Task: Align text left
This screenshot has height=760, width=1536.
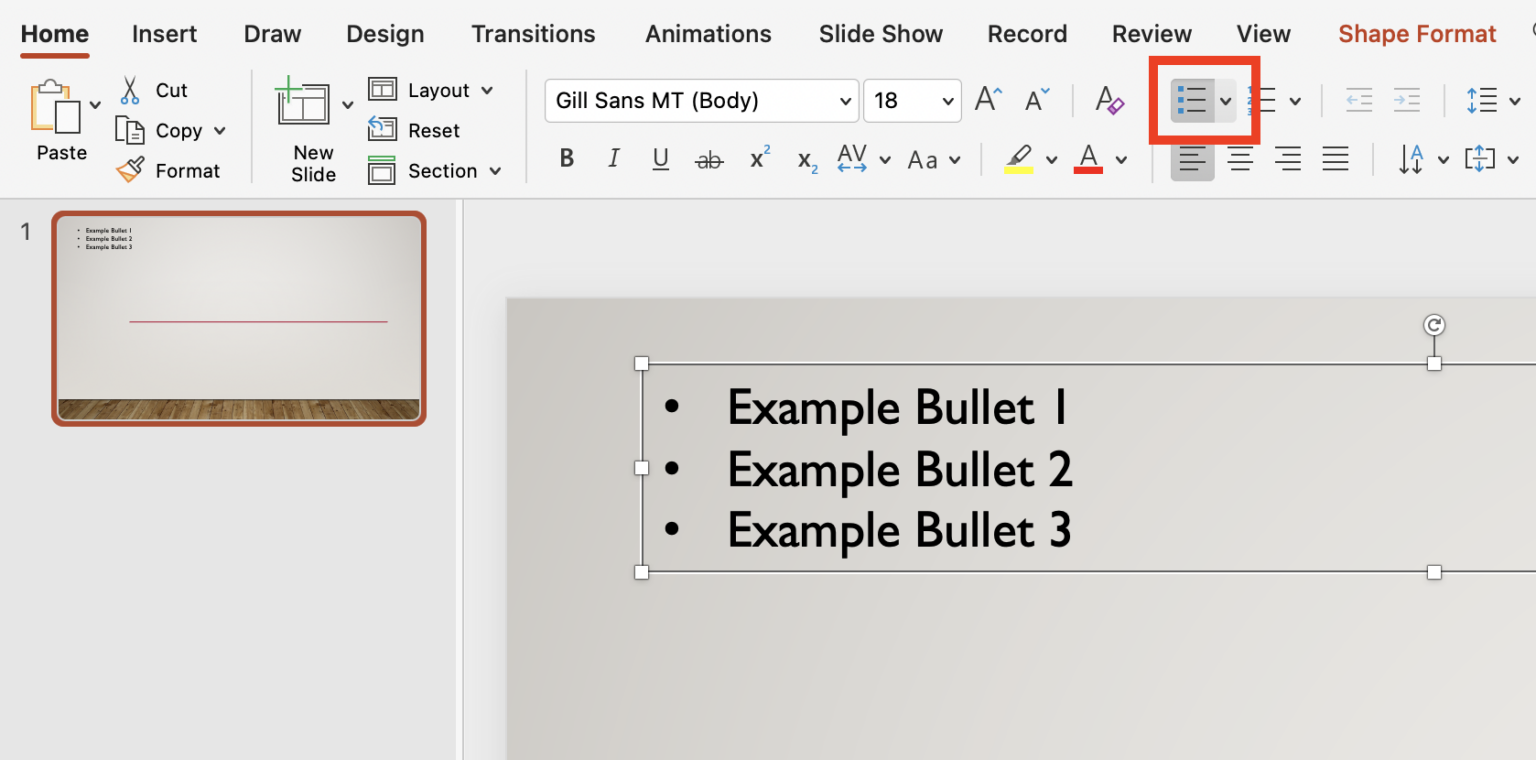Action: click(x=1192, y=159)
